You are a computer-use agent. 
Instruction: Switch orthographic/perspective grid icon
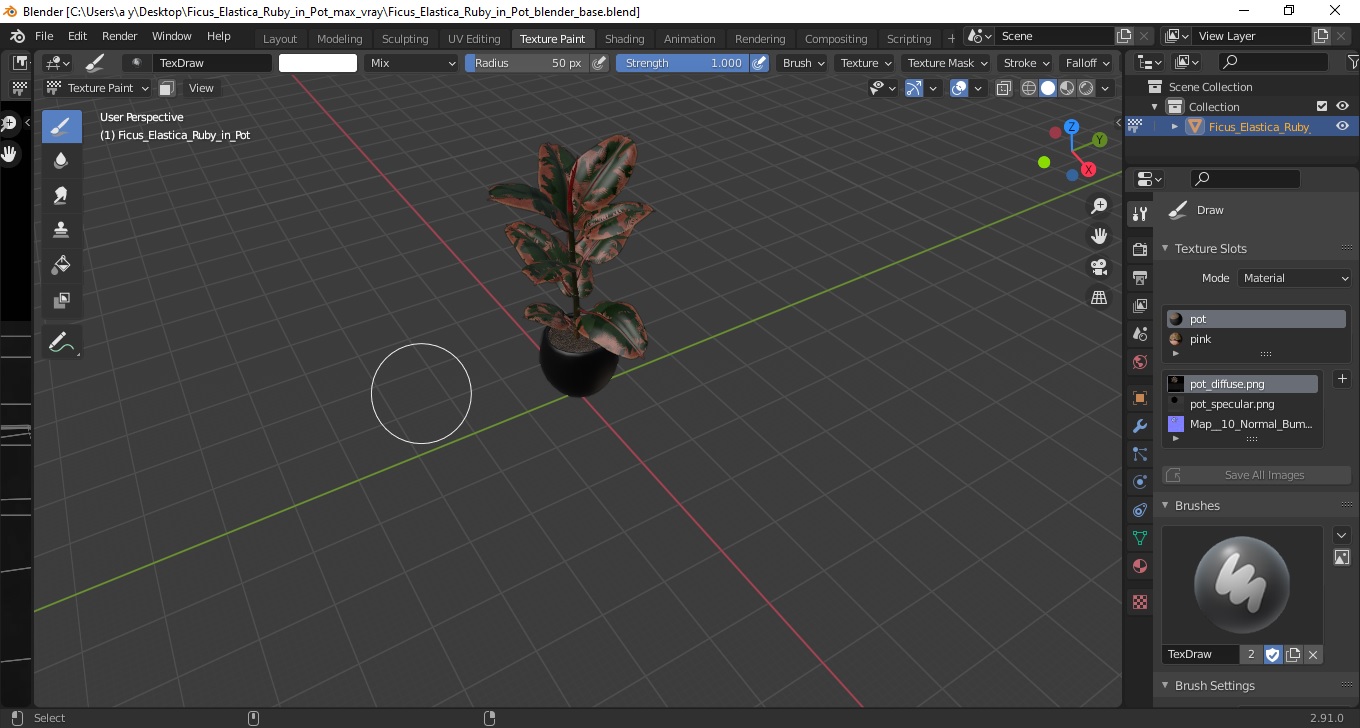point(1099,297)
